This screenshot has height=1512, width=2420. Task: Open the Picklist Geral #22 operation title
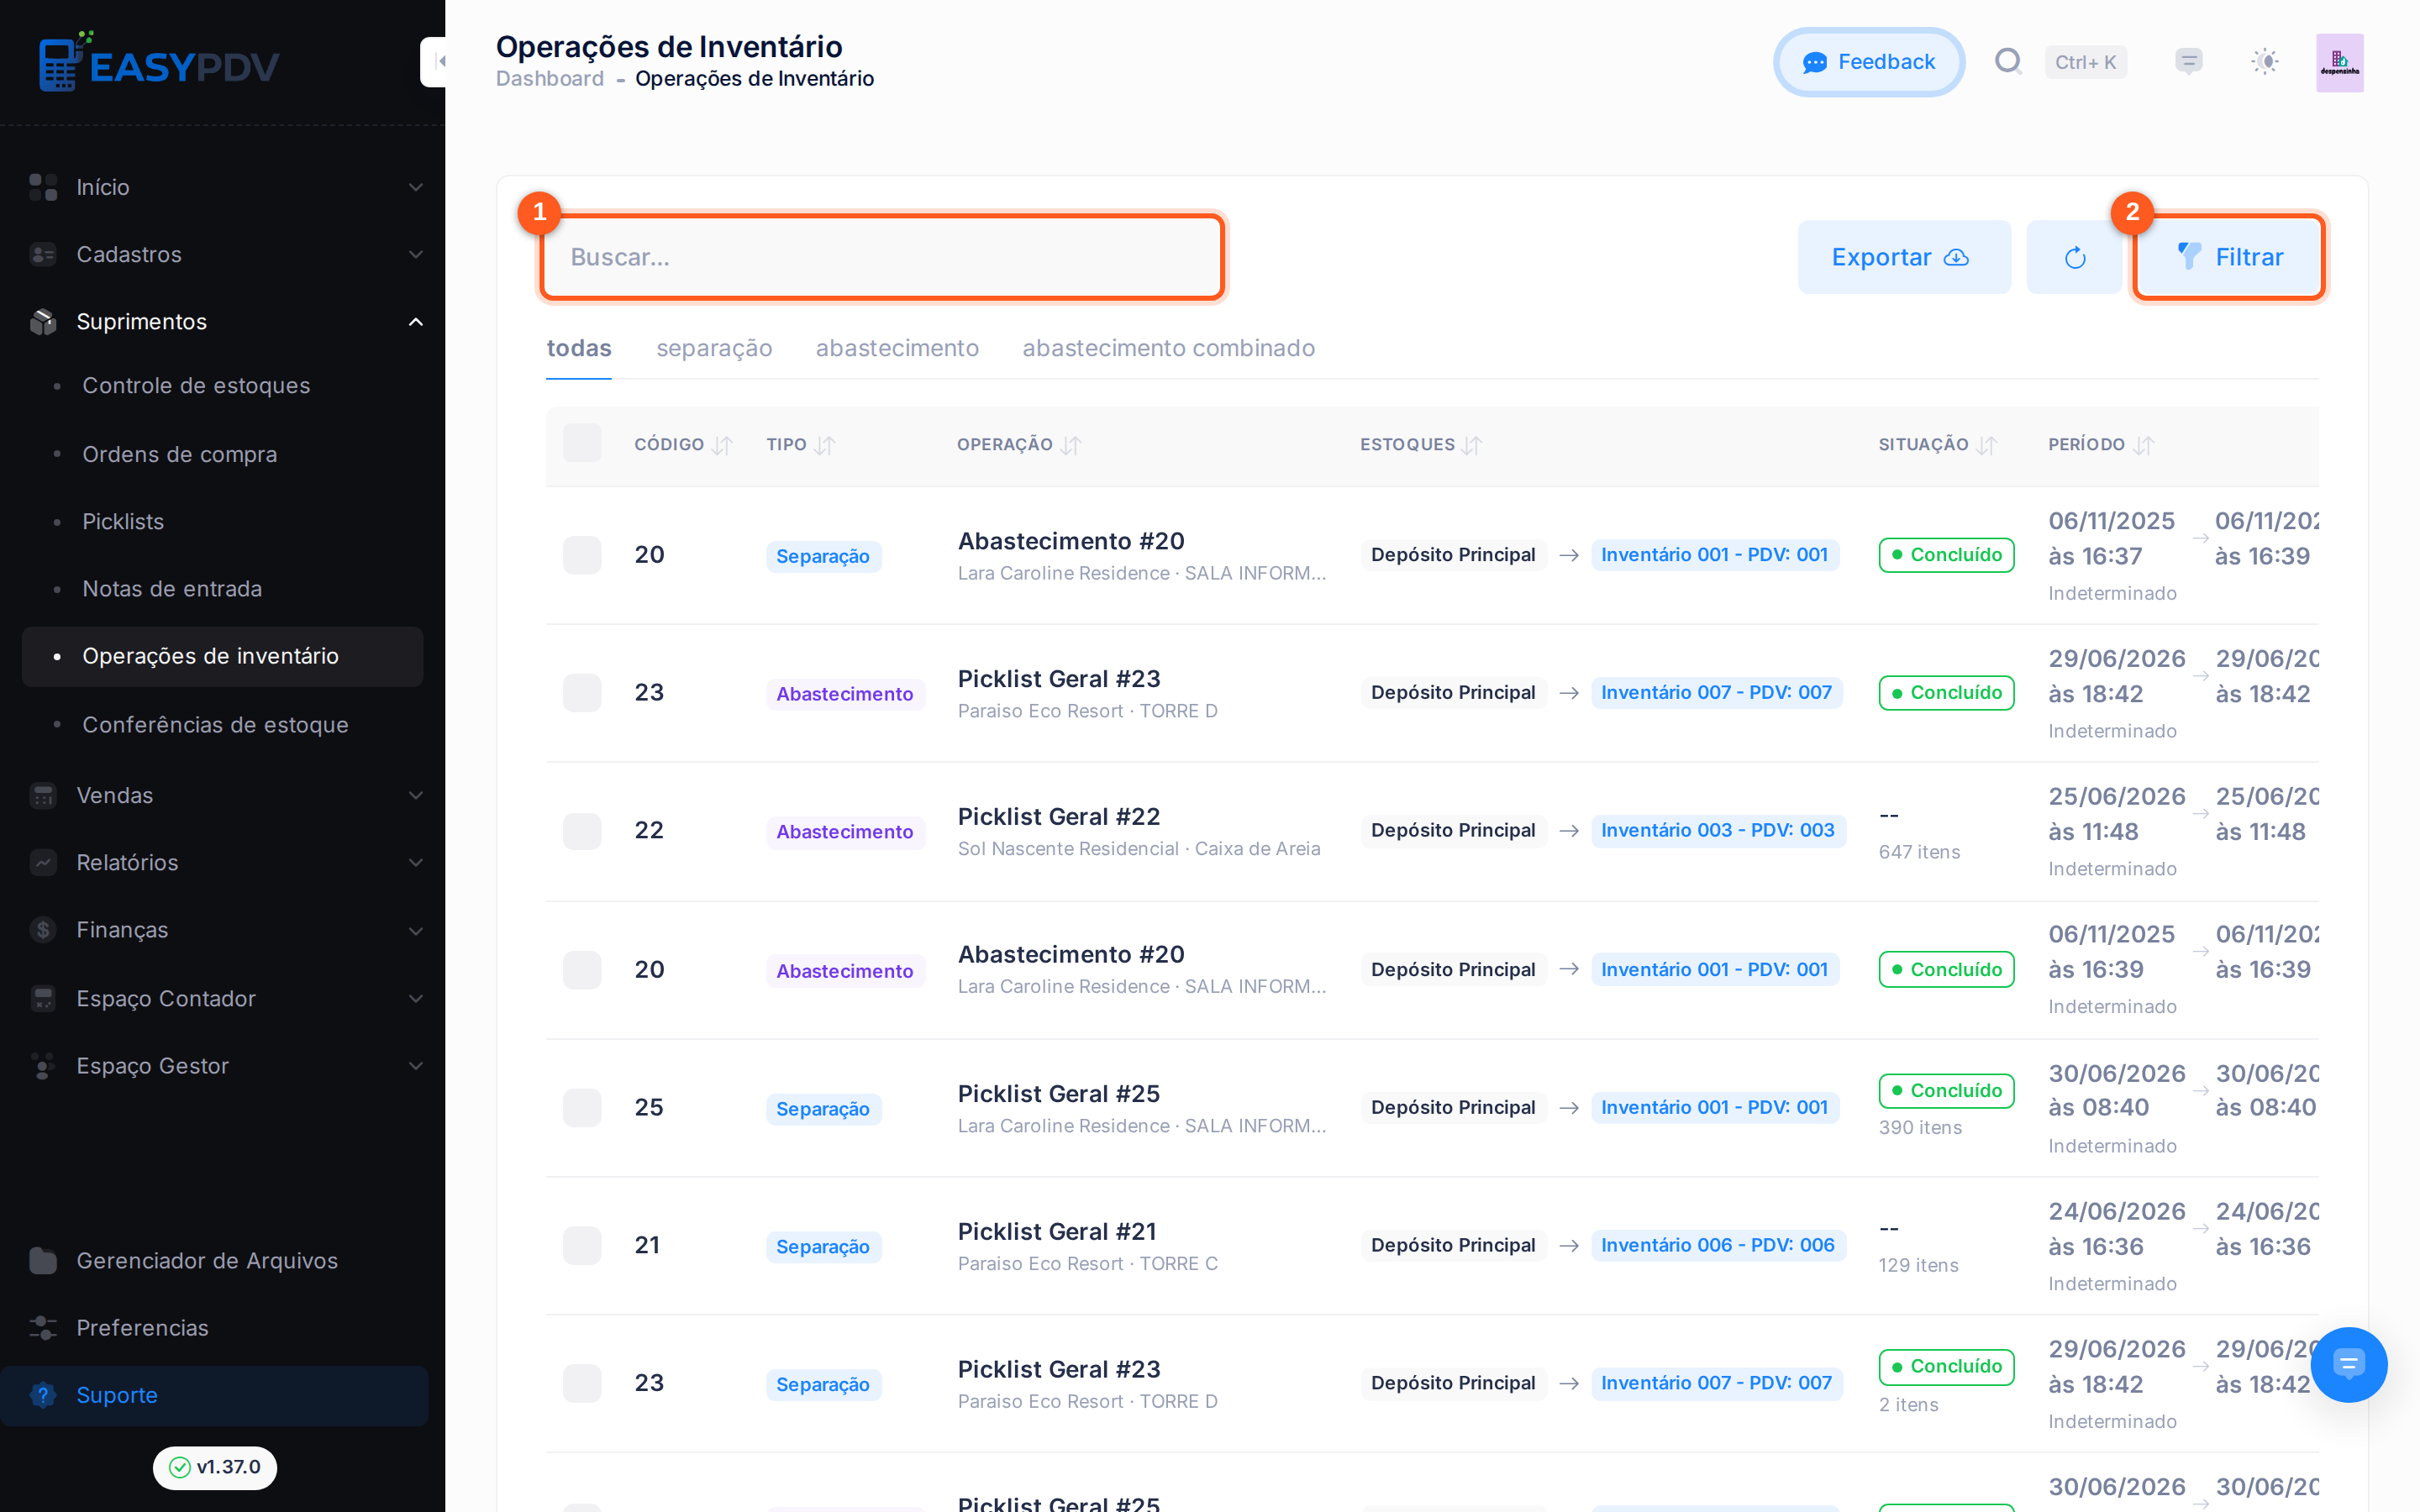point(1059,816)
